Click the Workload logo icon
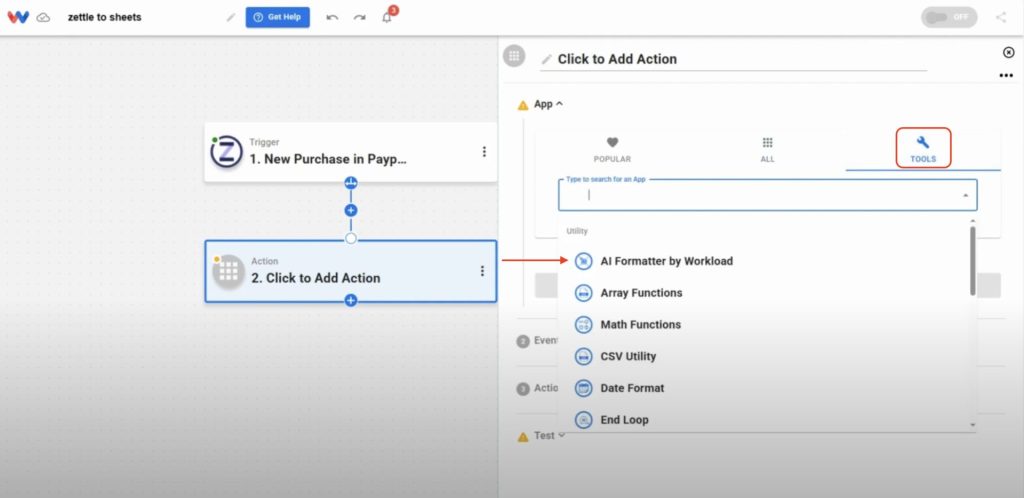Image resolution: width=1024 pixels, height=498 pixels. [x=18, y=18]
